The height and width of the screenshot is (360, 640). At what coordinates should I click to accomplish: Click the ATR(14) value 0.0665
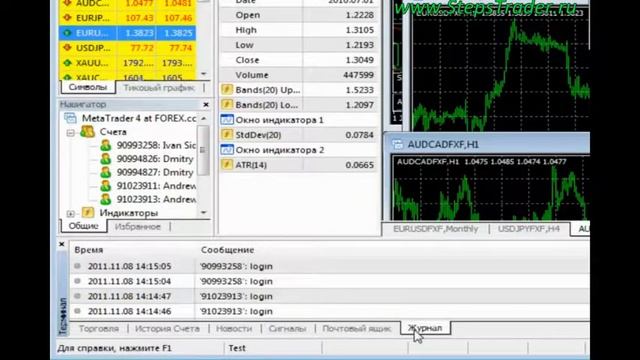click(359, 165)
